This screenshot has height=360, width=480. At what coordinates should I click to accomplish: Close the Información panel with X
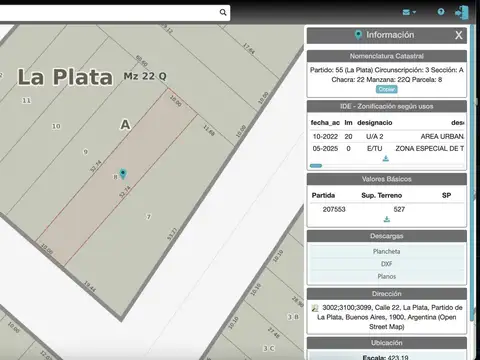point(459,35)
